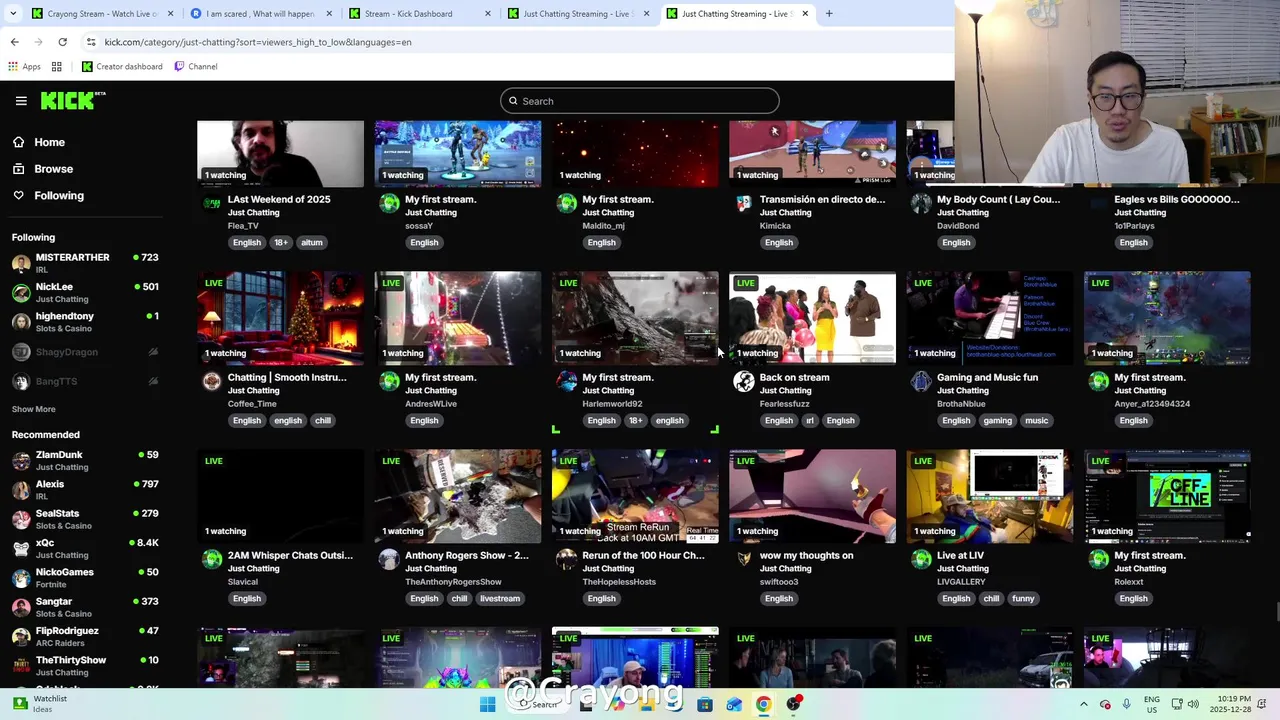Open the 'Back on stream' thumbnail

click(x=812, y=318)
